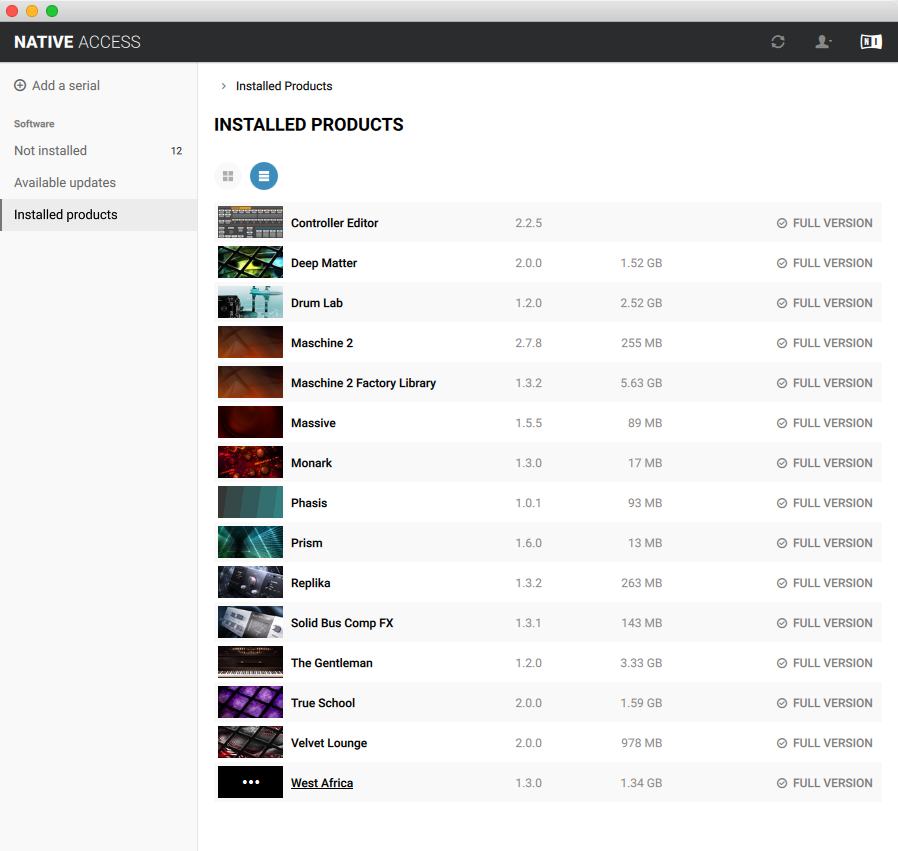Click the Installed Products breadcrumb

[x=284, y=86]
